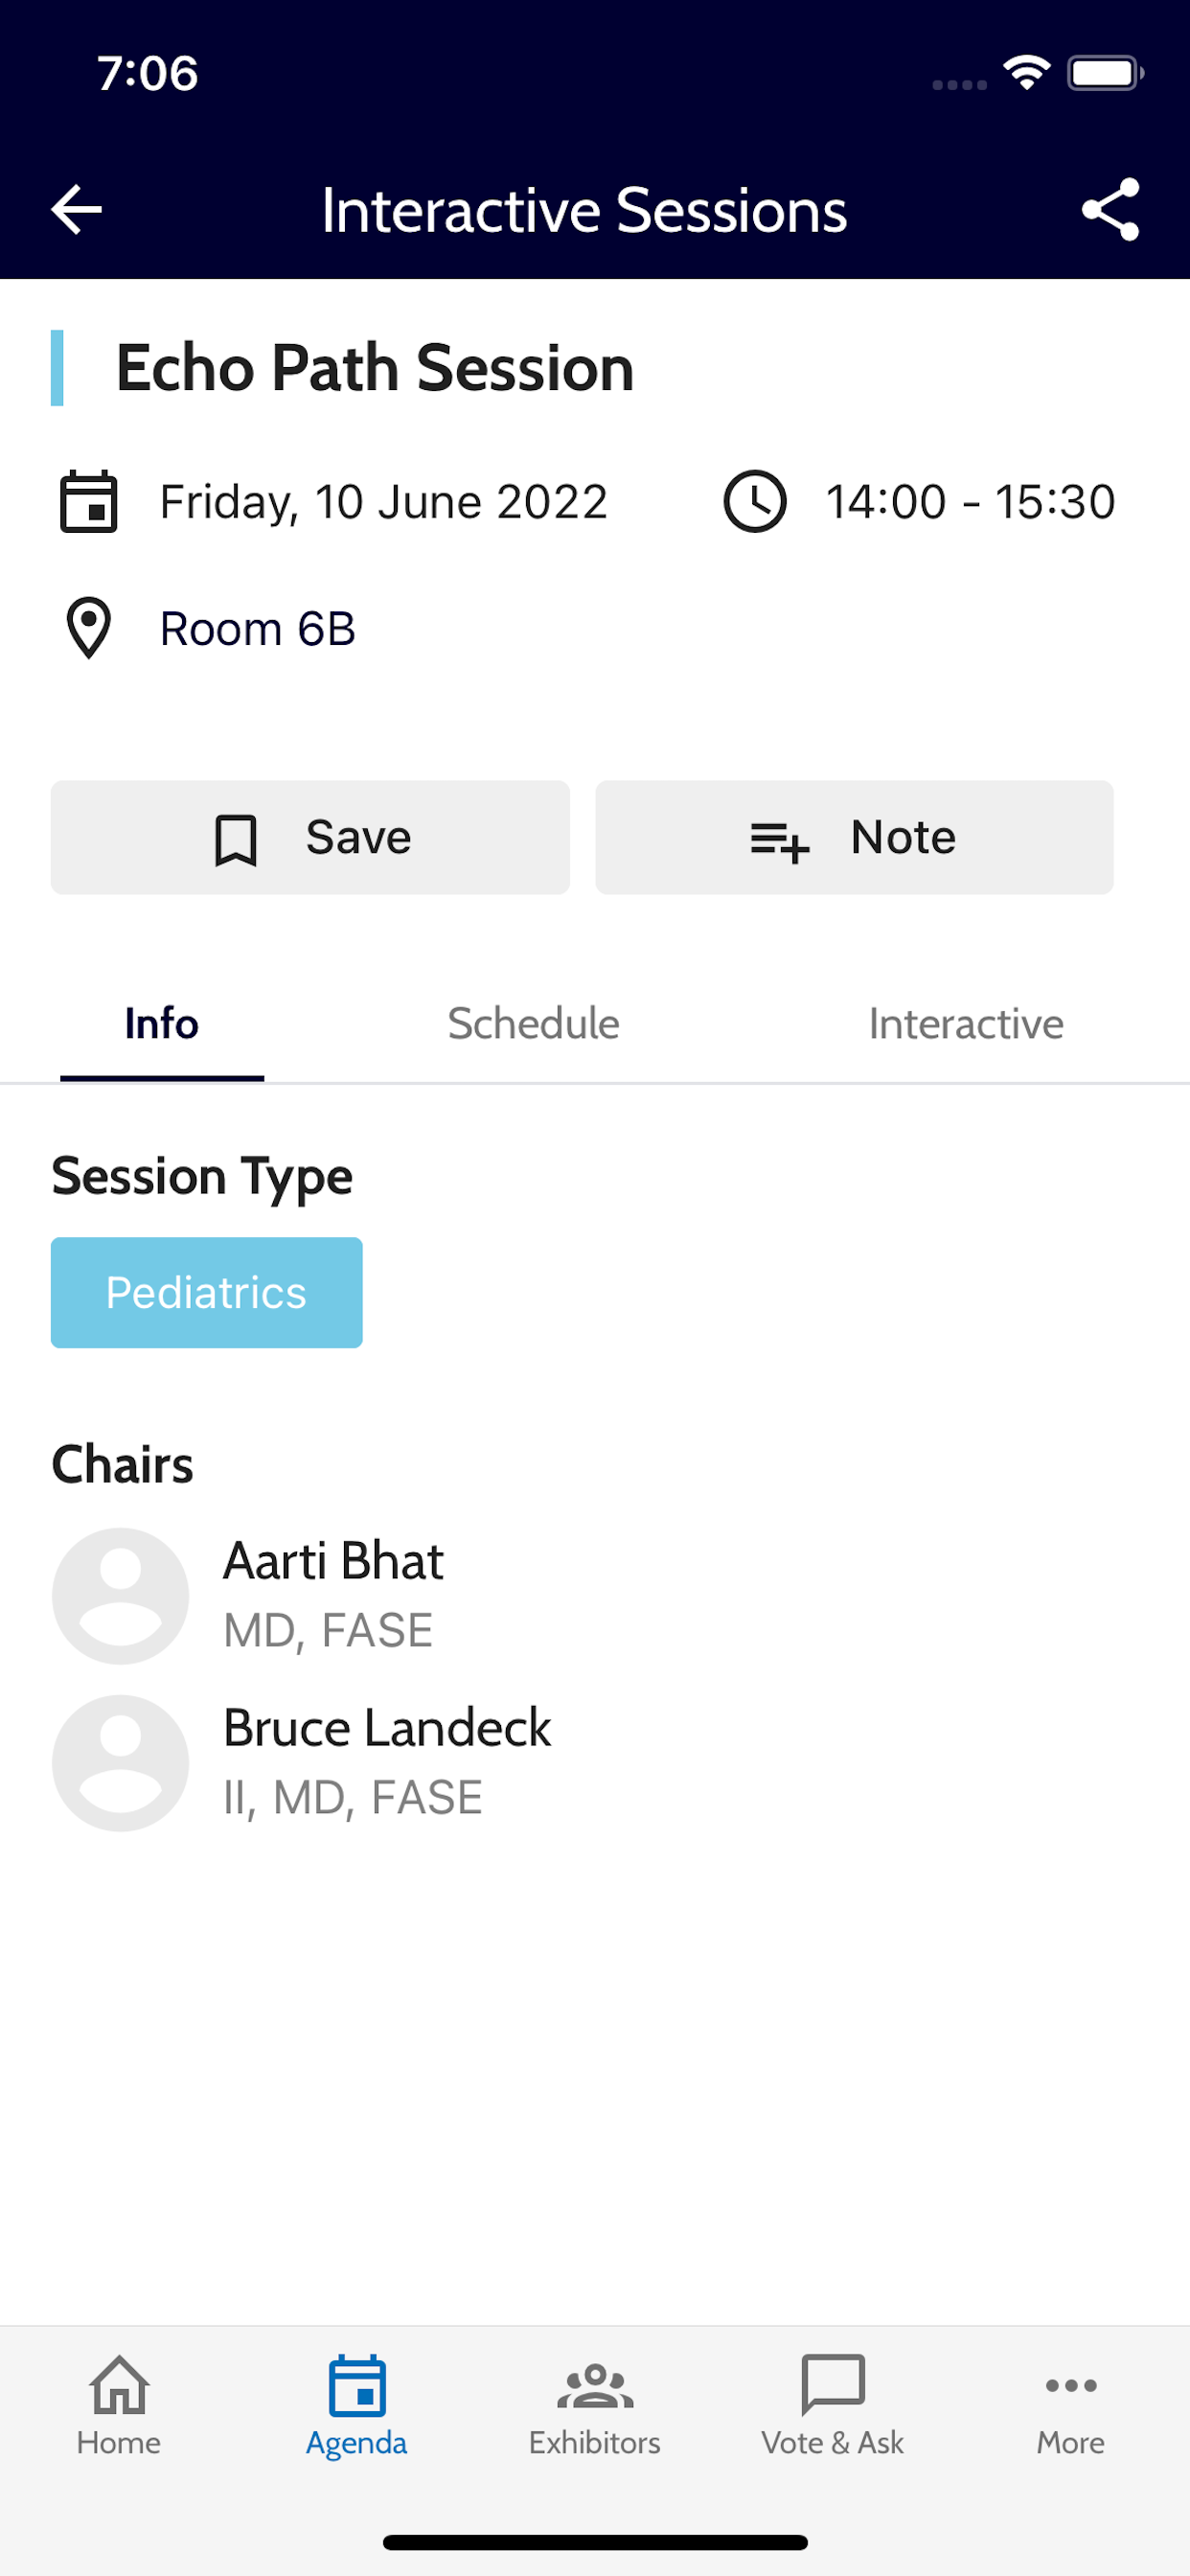1190x2576 pixels.
Task: Switch to the Interactive tab
Action: click(x=966, y=1024)
